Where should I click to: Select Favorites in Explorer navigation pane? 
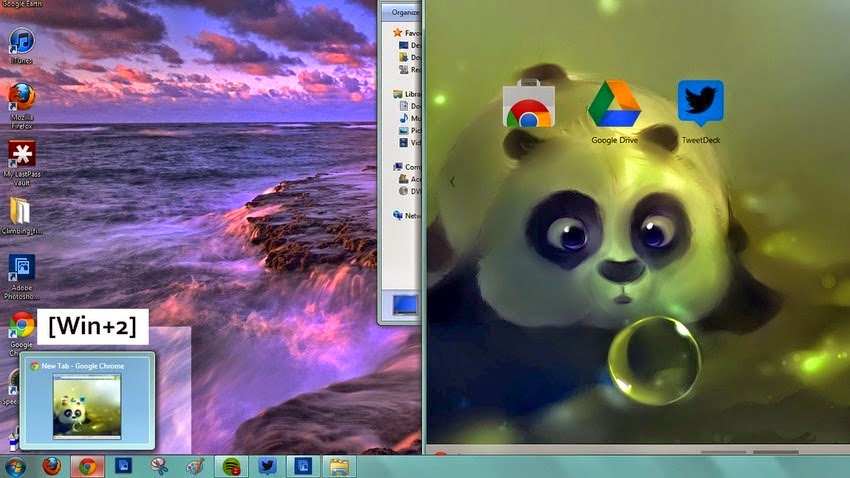pos(407,33)
